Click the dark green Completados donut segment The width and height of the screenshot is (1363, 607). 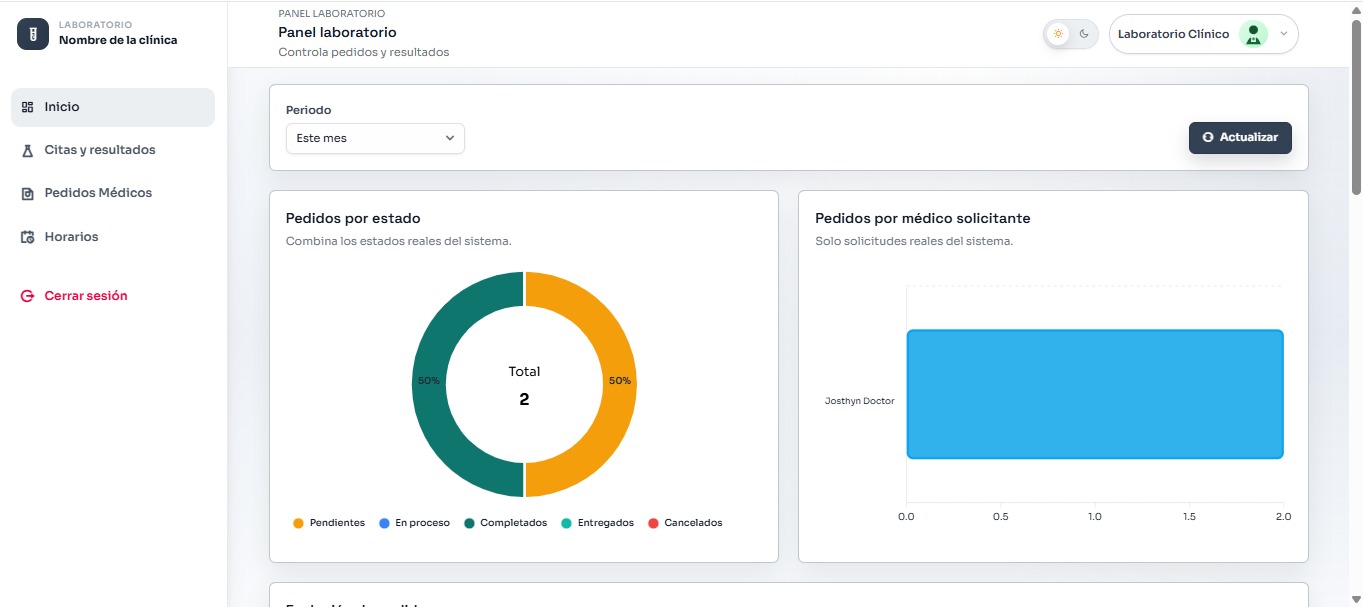428,384
